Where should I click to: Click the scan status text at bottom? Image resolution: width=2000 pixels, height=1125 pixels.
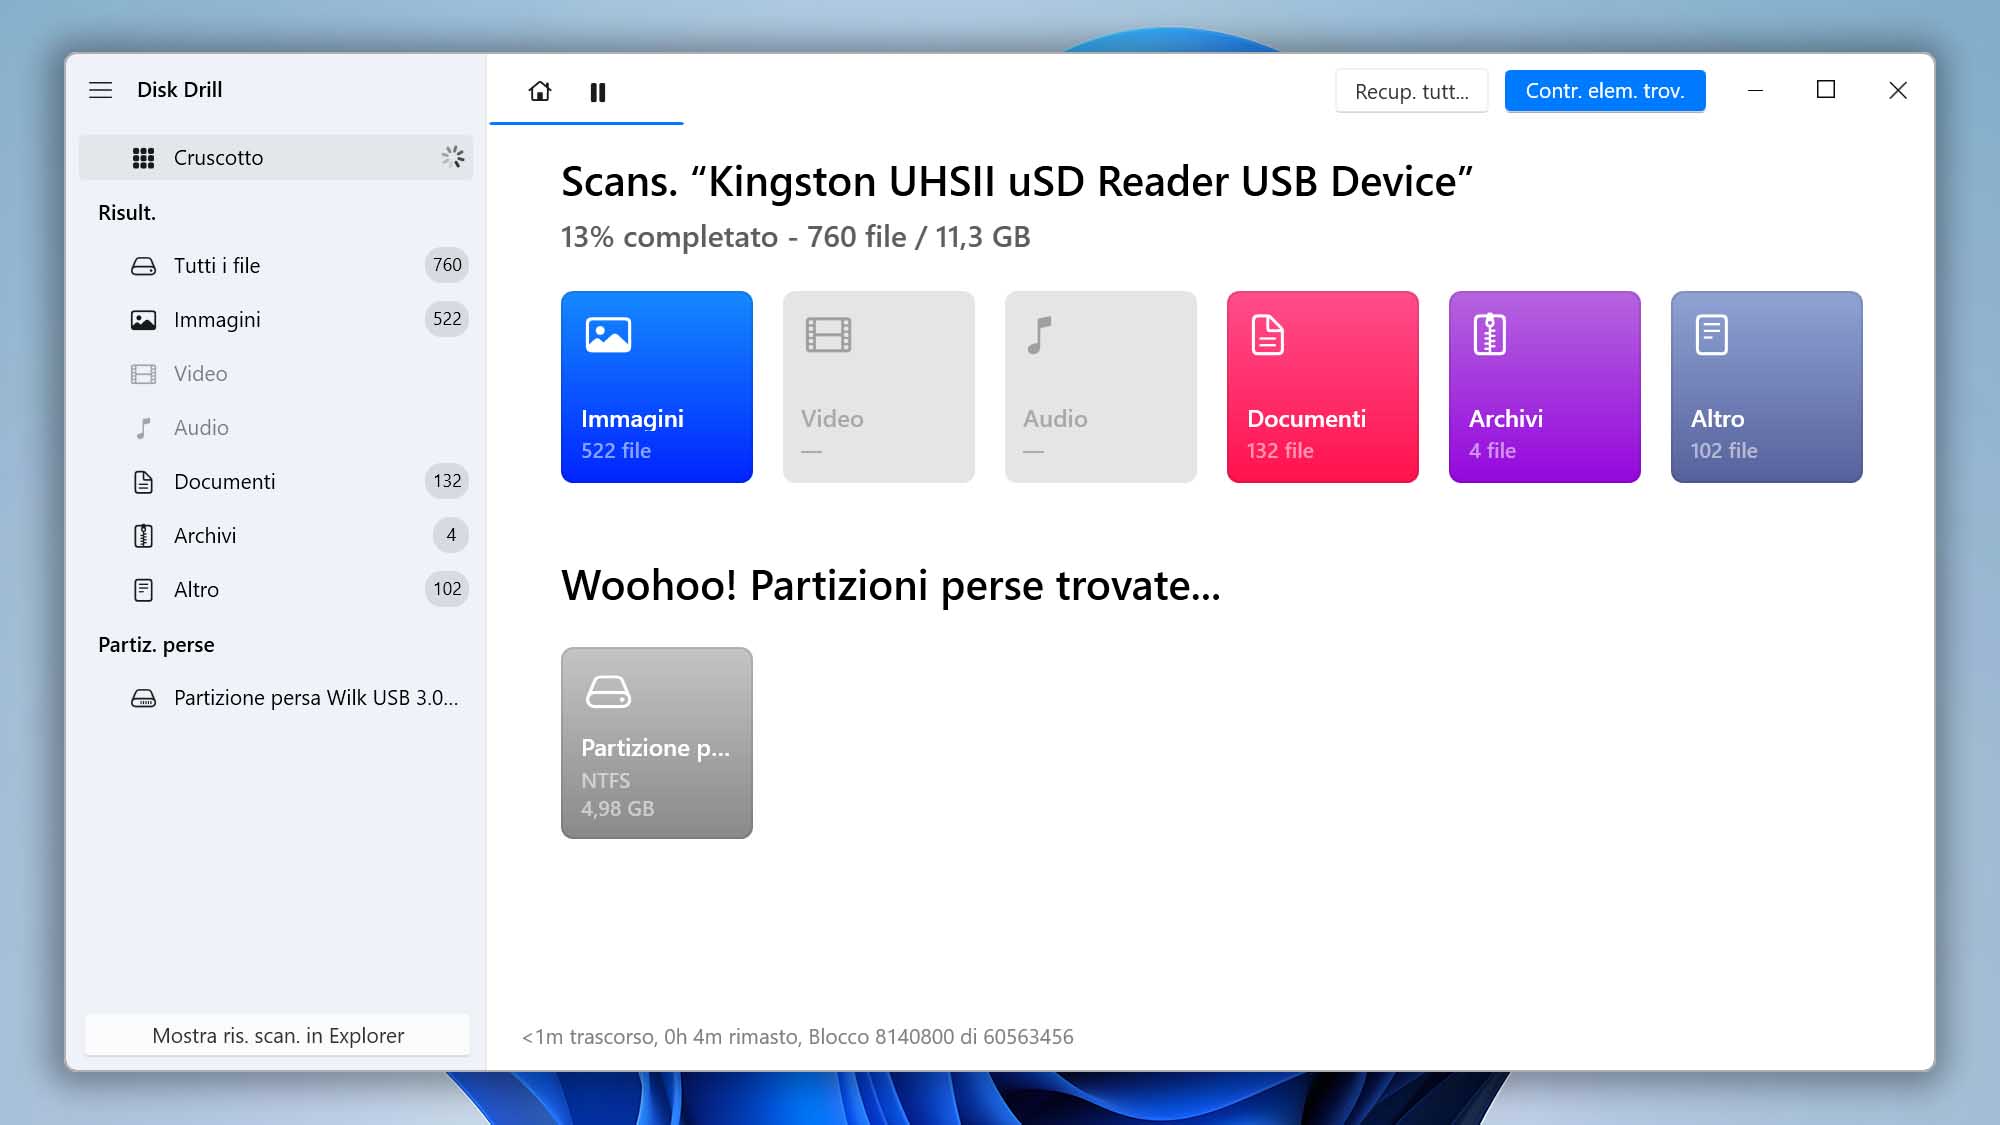click(x=798, y=1037)
